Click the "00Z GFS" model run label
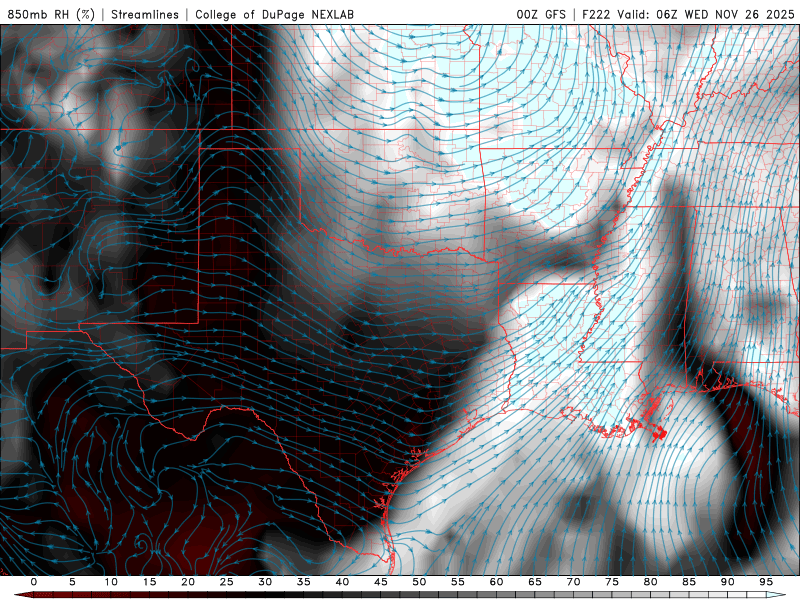The width and height of the screenshot is (800, 600). pyautogui.click(x=541, y=14)
